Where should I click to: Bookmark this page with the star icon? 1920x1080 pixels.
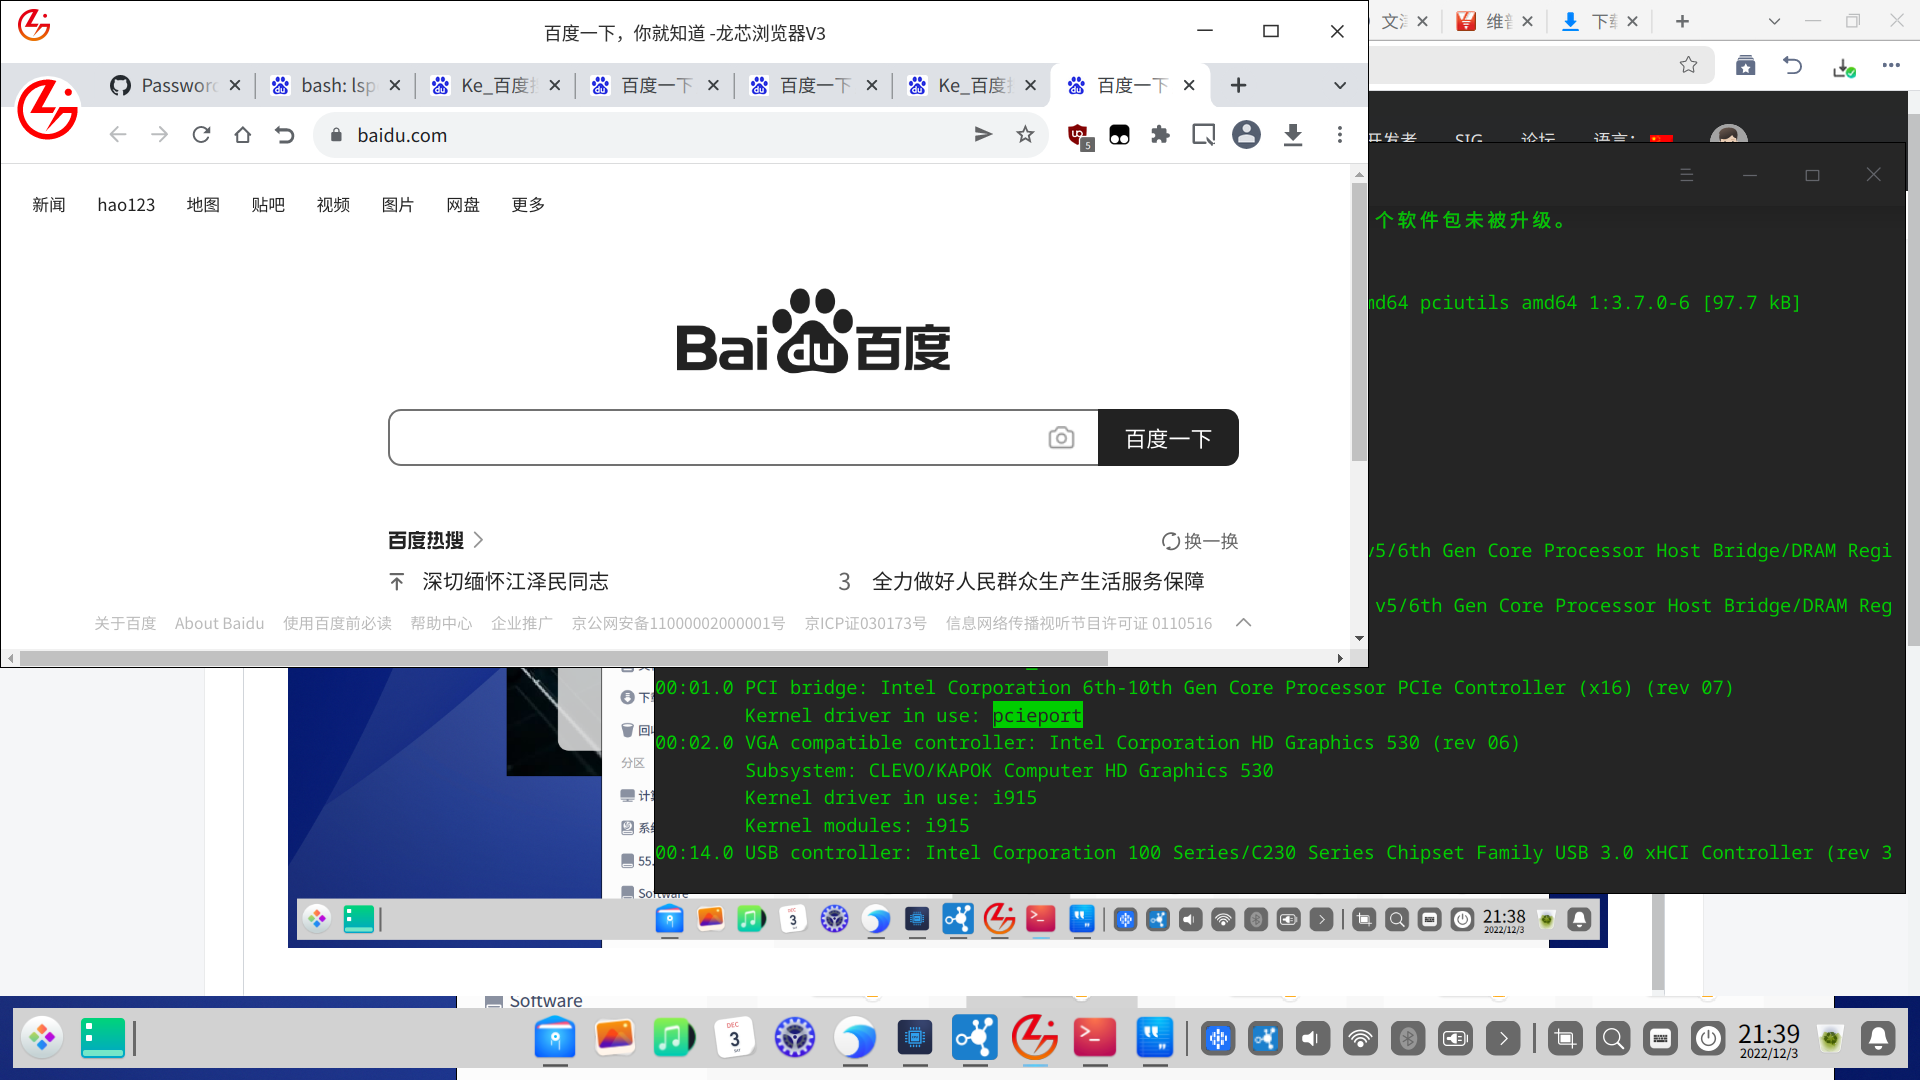1025,135
